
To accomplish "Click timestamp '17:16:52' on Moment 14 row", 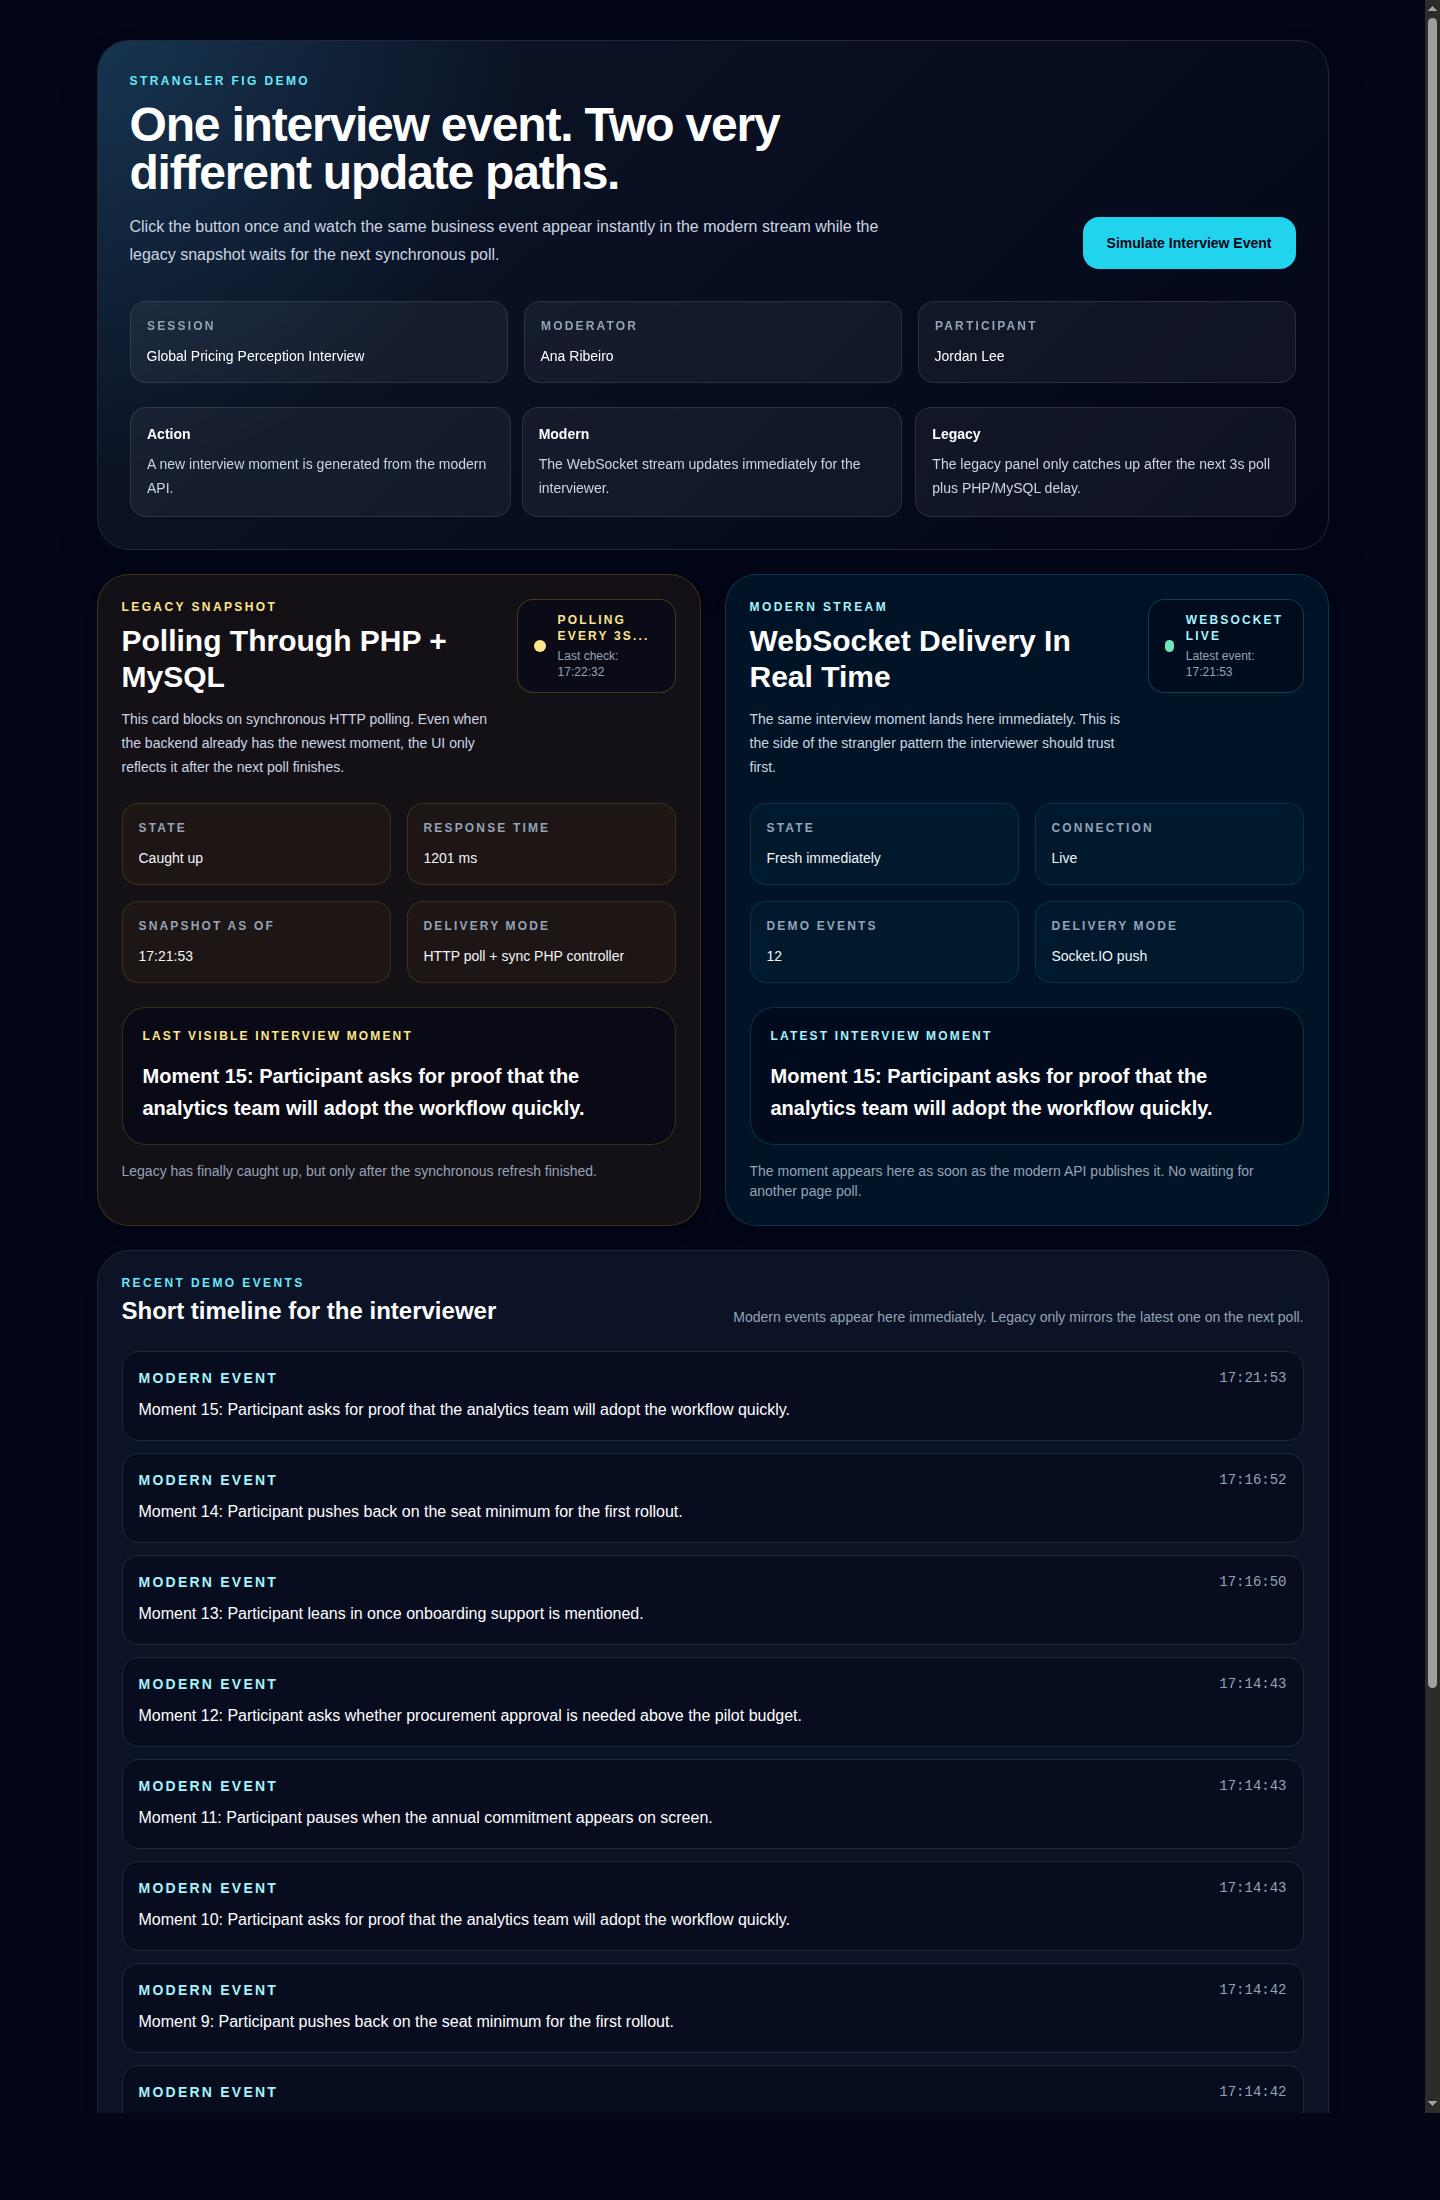I will (1253, 1480).
